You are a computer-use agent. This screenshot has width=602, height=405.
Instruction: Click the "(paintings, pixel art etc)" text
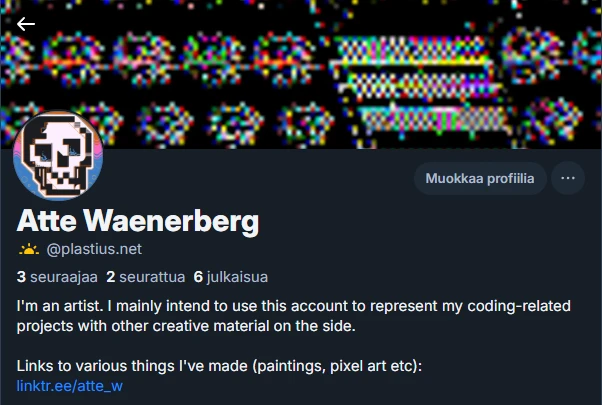(x=337, y=366)
